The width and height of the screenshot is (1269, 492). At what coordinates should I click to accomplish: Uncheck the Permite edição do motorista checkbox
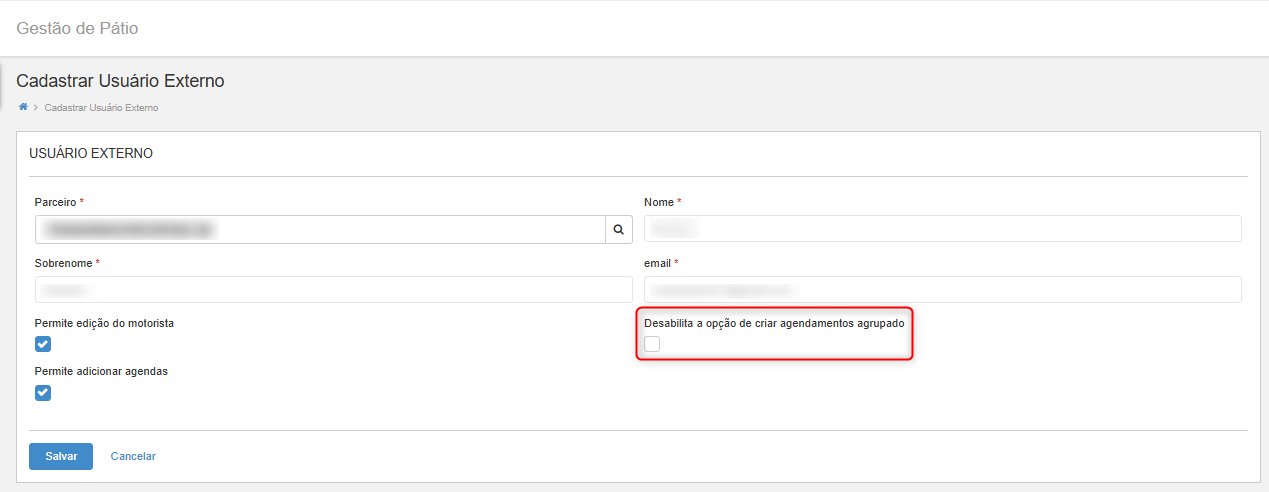(43, 344)
